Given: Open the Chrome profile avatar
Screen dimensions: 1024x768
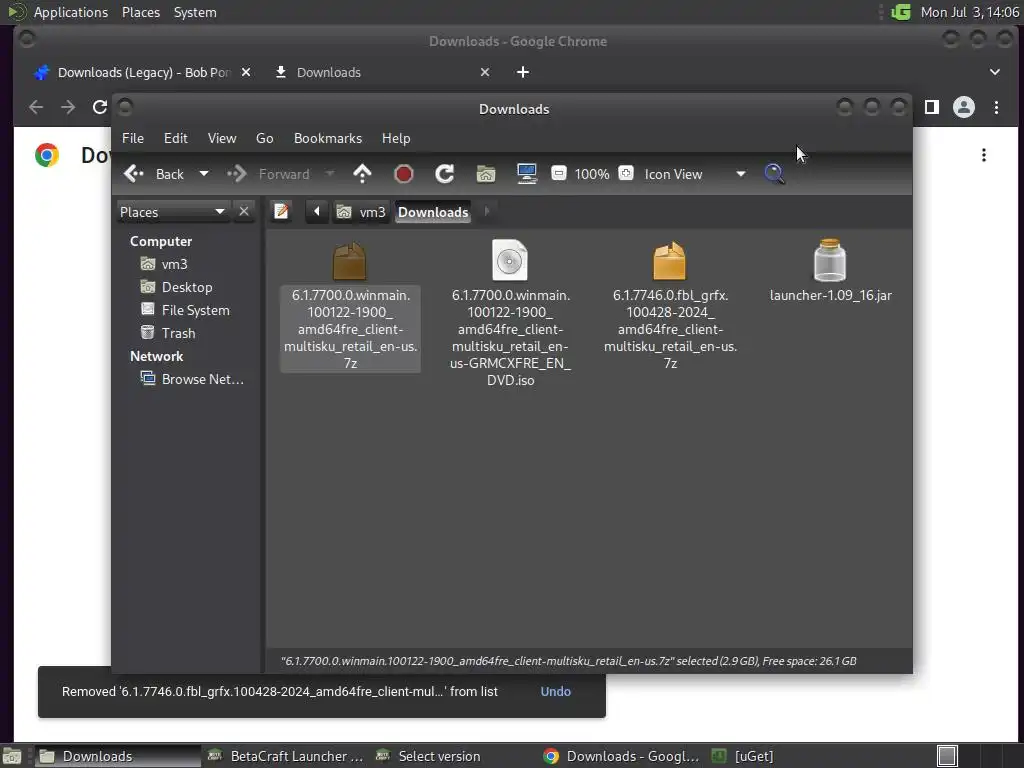Looking at the screenshot, I should [963, 107].
